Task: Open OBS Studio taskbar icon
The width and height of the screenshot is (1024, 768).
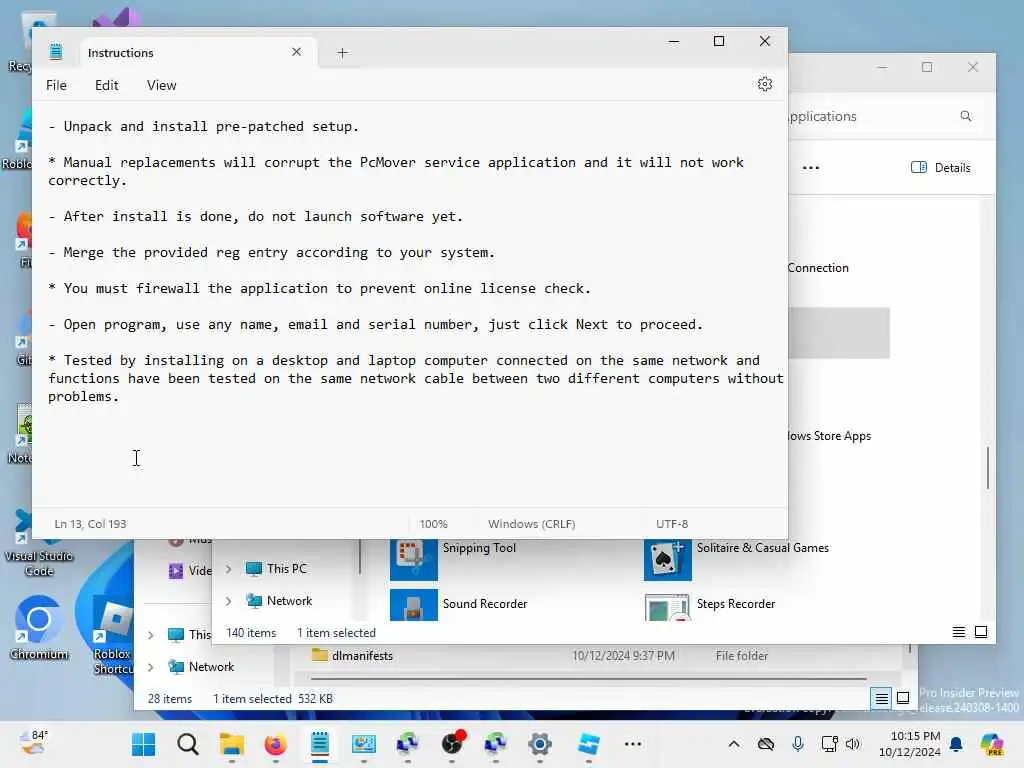Action: tap(452, 744)
